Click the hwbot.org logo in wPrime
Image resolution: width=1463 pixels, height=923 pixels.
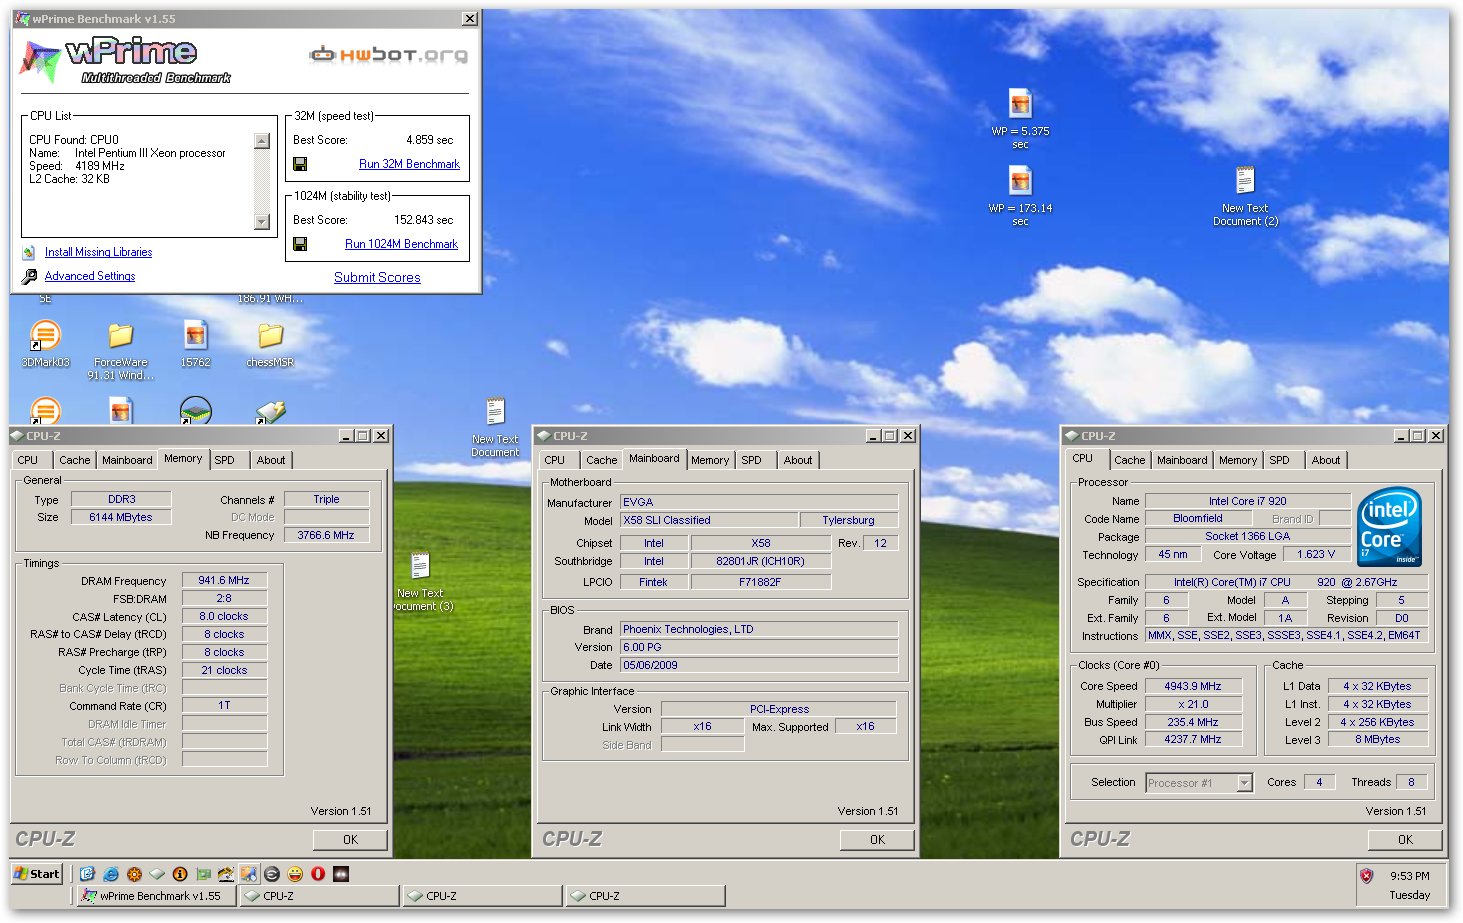pyautogui.click(x=388, y=55)
